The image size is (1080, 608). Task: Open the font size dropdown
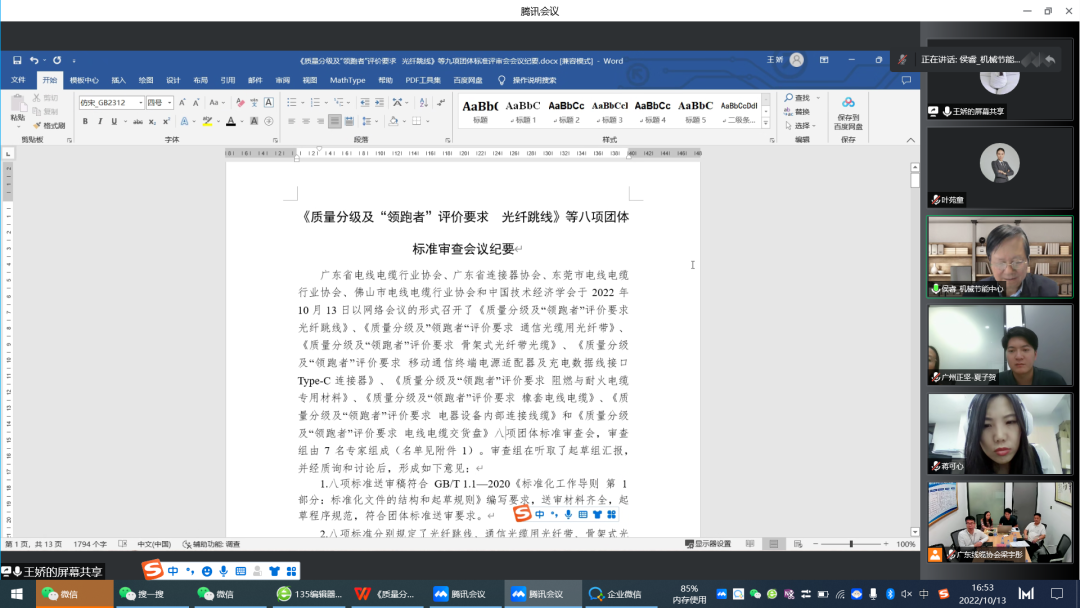170,103
